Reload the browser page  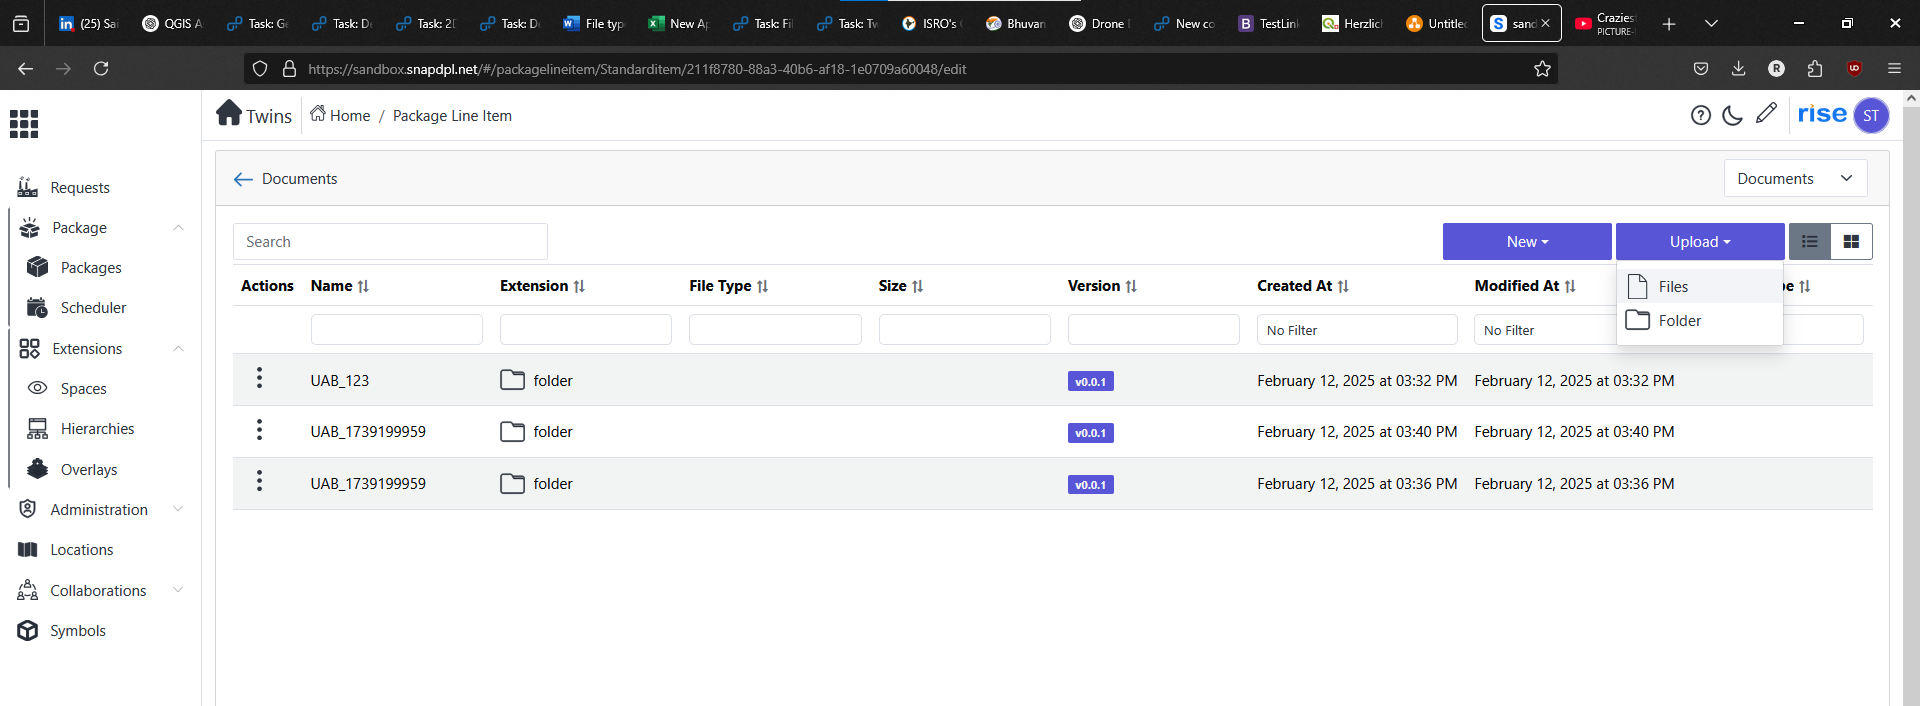pos(101,68)
